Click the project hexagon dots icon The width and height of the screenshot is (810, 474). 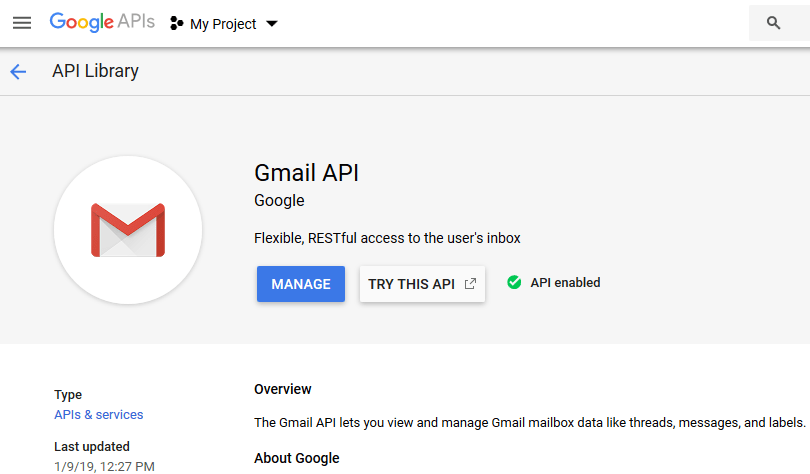coord(177,23)
